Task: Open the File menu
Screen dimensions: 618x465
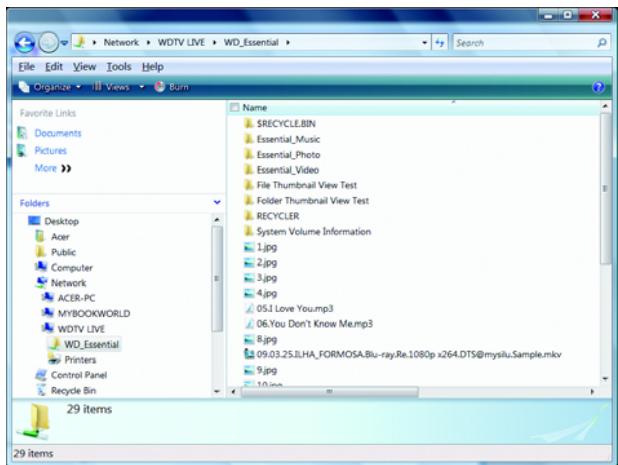Action: [26, 67]
